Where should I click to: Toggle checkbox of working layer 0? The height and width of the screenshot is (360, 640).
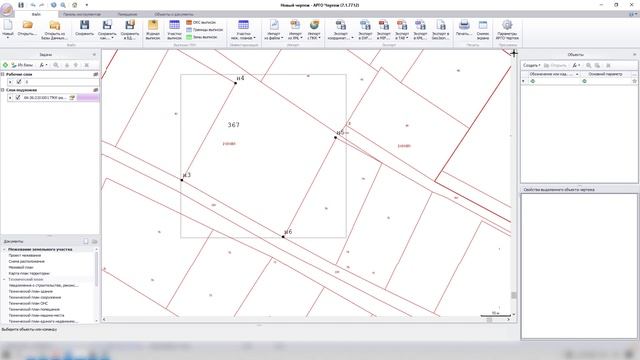pos(19,82)
